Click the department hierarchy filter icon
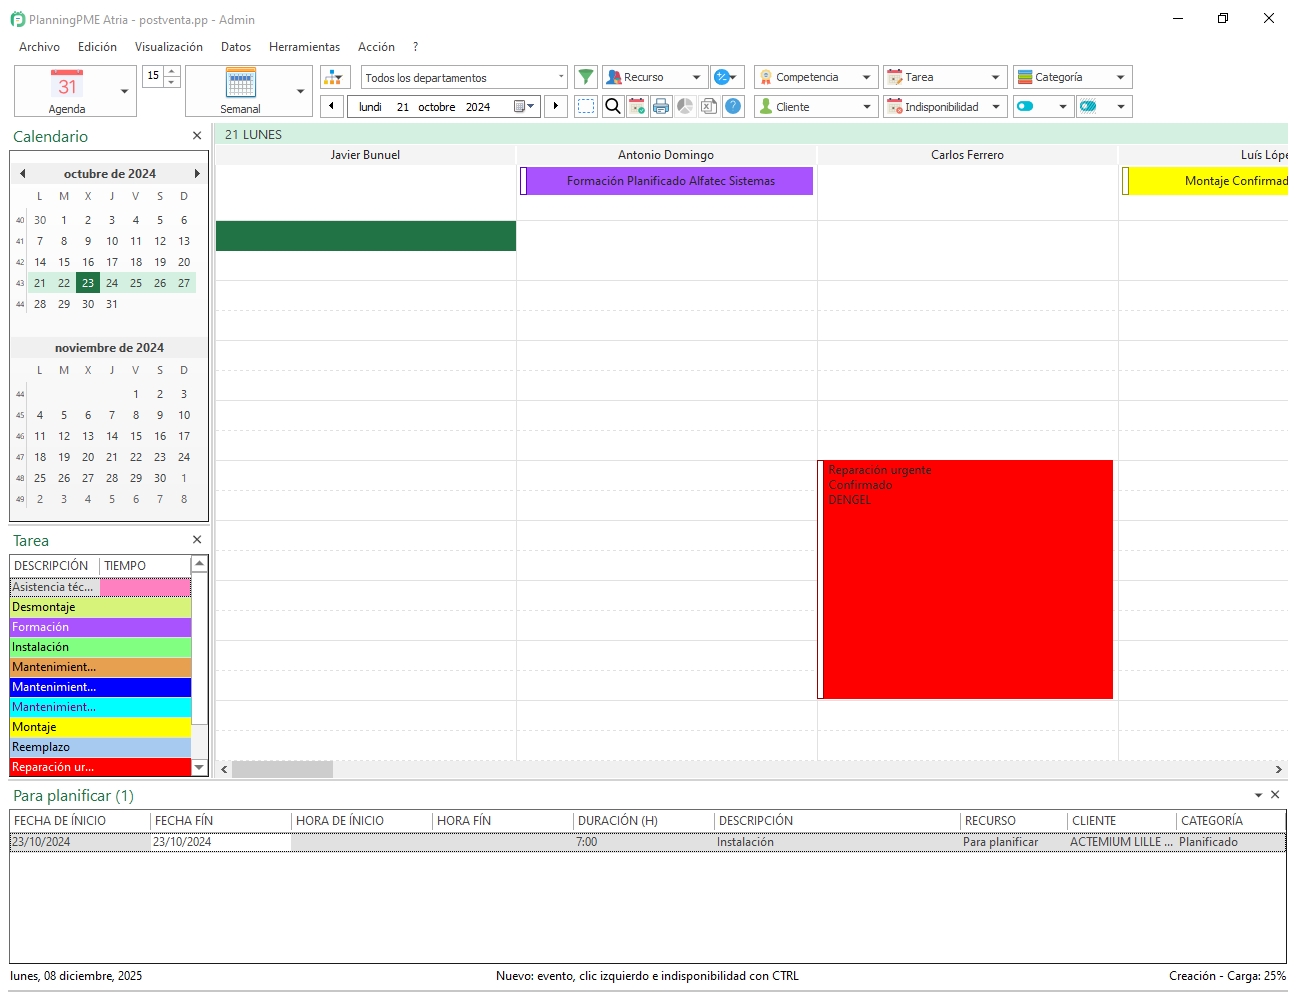Screen dimensions: 1296x992 (x=334, y=76)
